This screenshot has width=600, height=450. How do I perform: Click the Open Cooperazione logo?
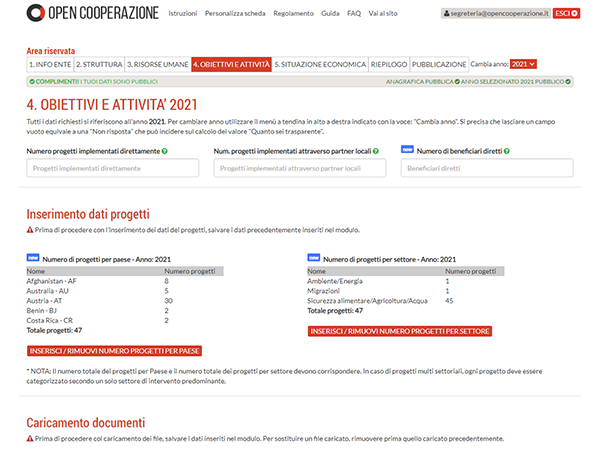[92, 13]
